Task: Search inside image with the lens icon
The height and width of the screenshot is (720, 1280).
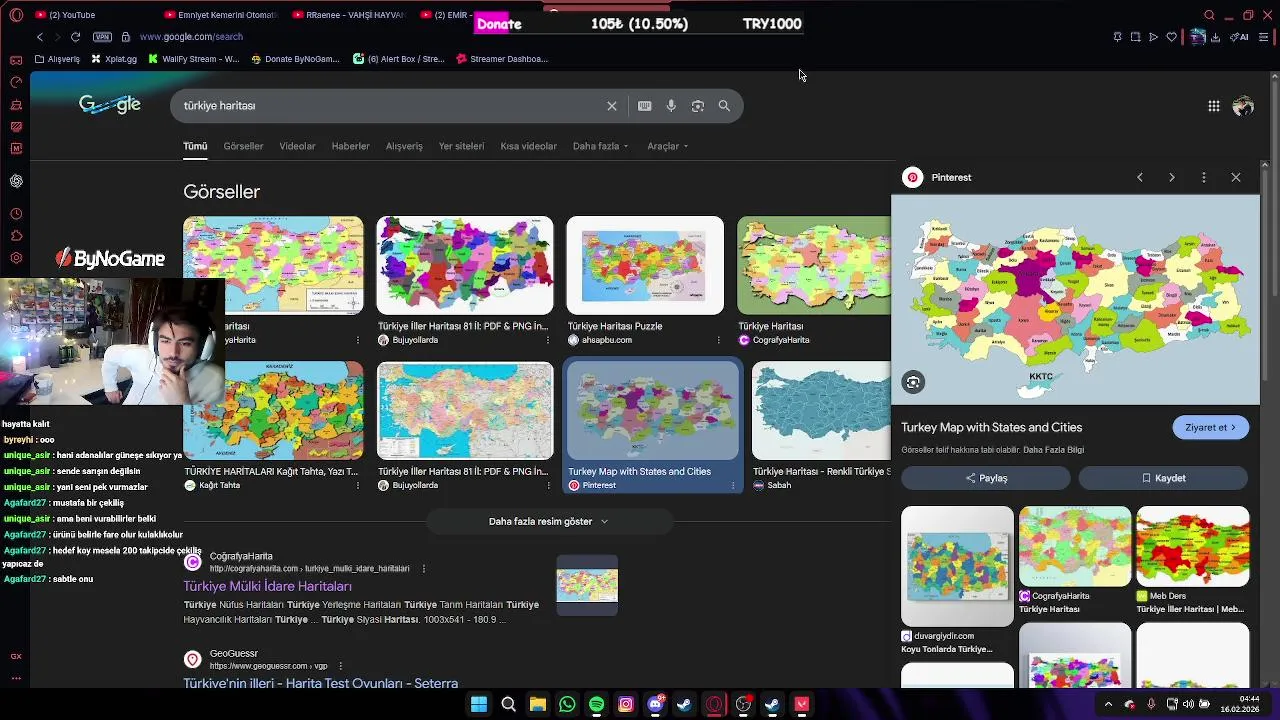Action: 913,382
